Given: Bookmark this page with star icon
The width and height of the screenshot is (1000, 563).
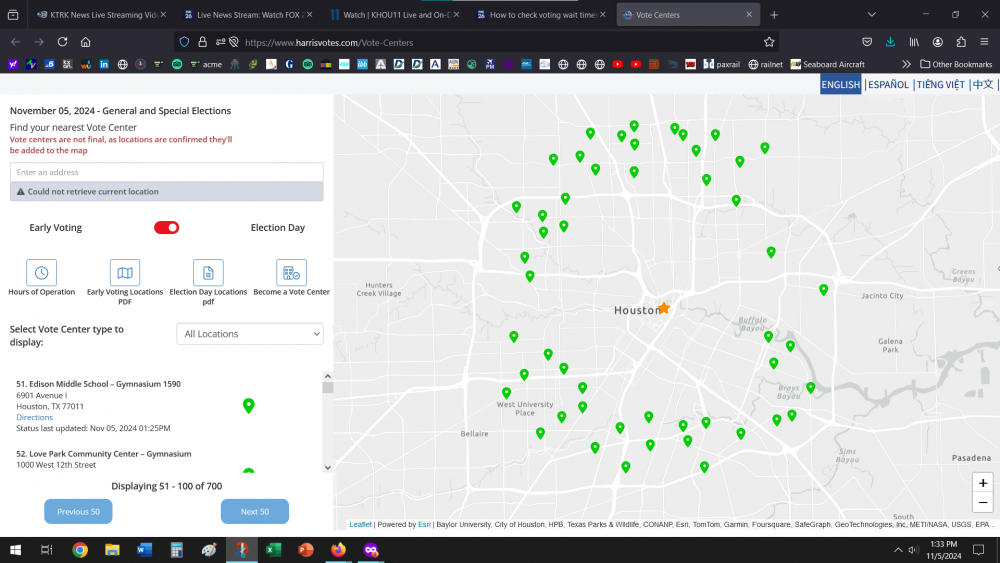Looking at the screenshot, I should tap(769, 42).
